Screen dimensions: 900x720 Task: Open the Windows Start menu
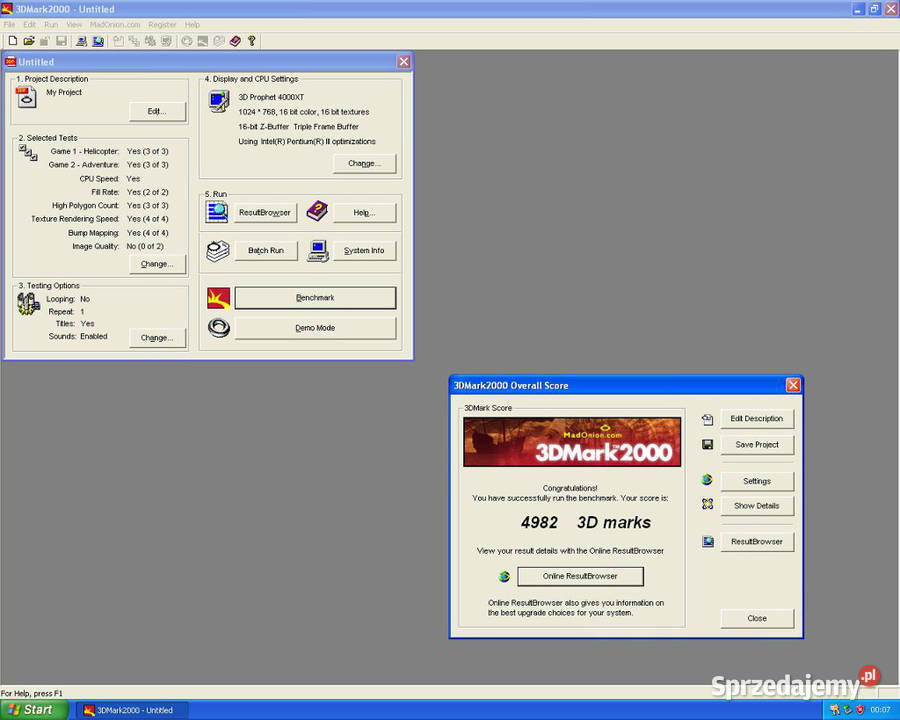pos(30,710)
